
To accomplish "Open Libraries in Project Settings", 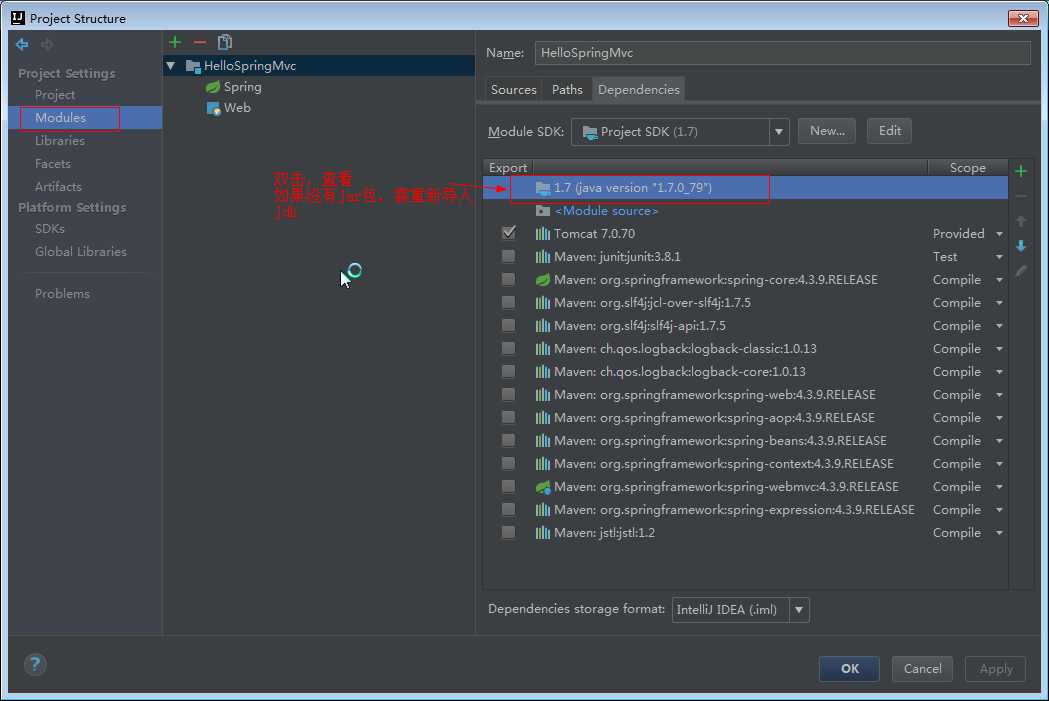I will tap(60, 141).
